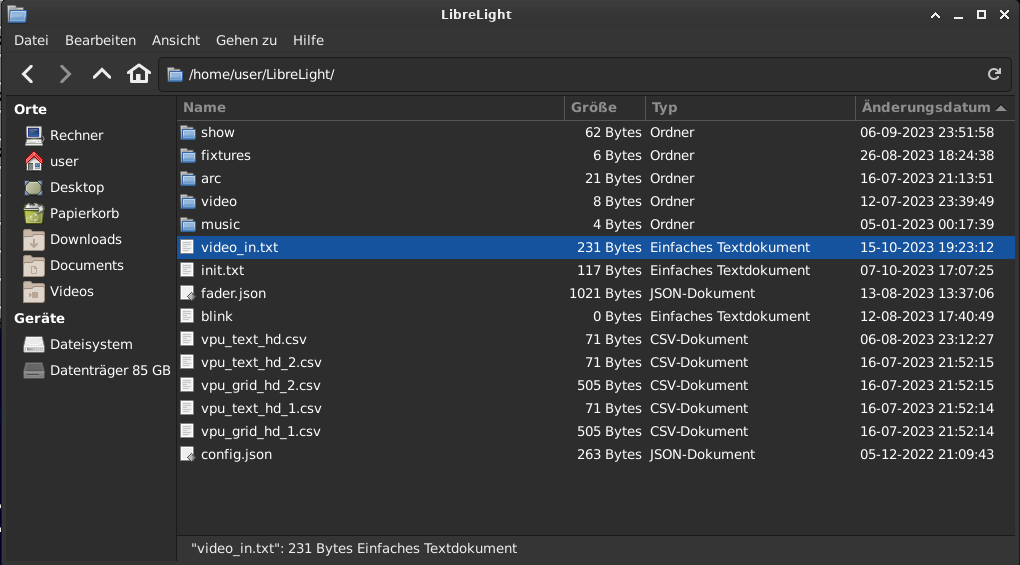Click the forward navigation arrow
Screen dimensions: 1020x565
pos(65,74)
